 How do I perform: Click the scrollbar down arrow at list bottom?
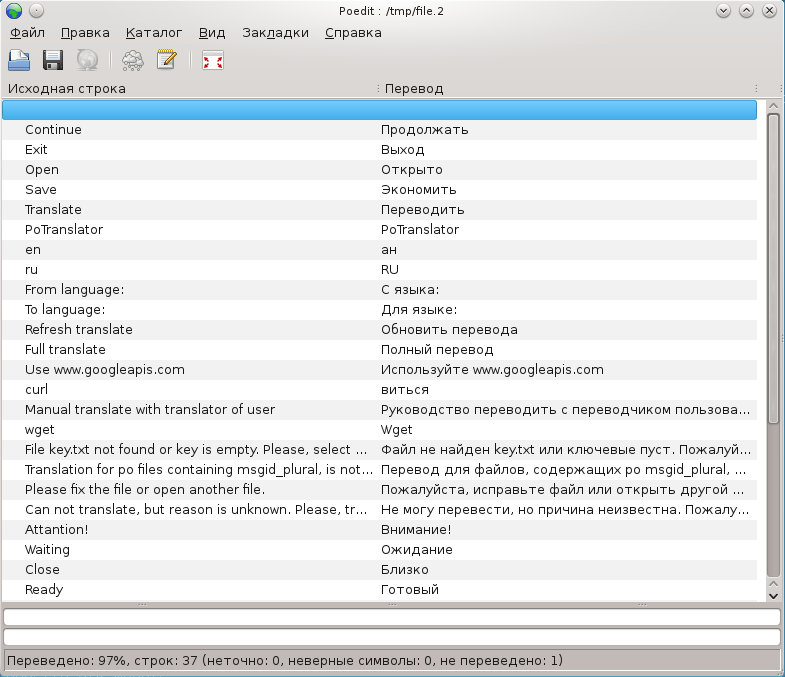(x=773, y=594)
